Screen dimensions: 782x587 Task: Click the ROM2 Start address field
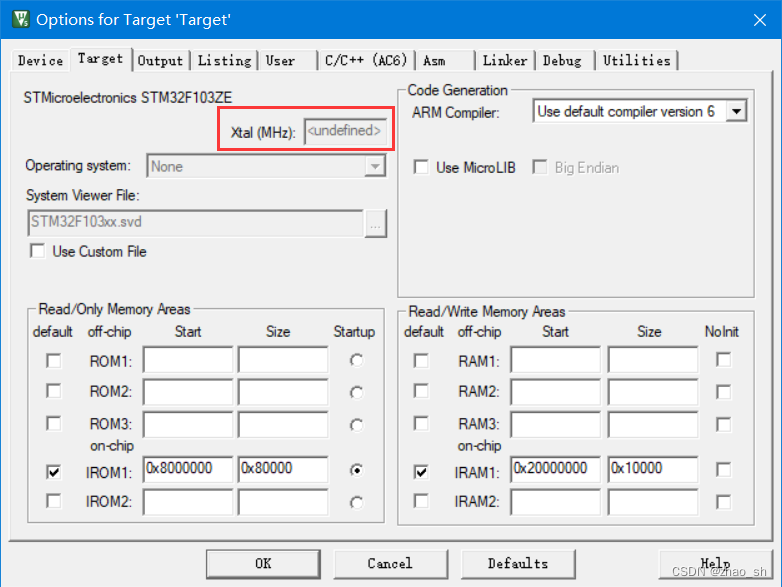pos(188,391)
